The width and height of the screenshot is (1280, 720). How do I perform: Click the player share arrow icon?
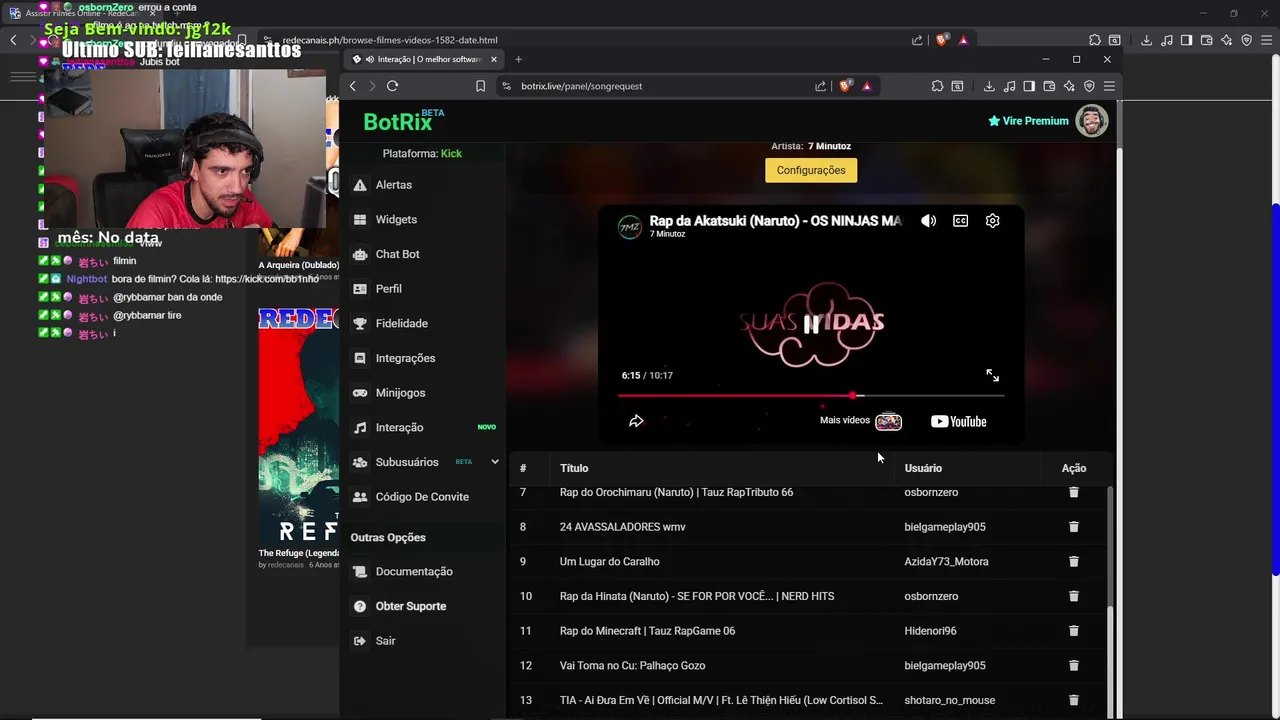(x=636, y=421)
